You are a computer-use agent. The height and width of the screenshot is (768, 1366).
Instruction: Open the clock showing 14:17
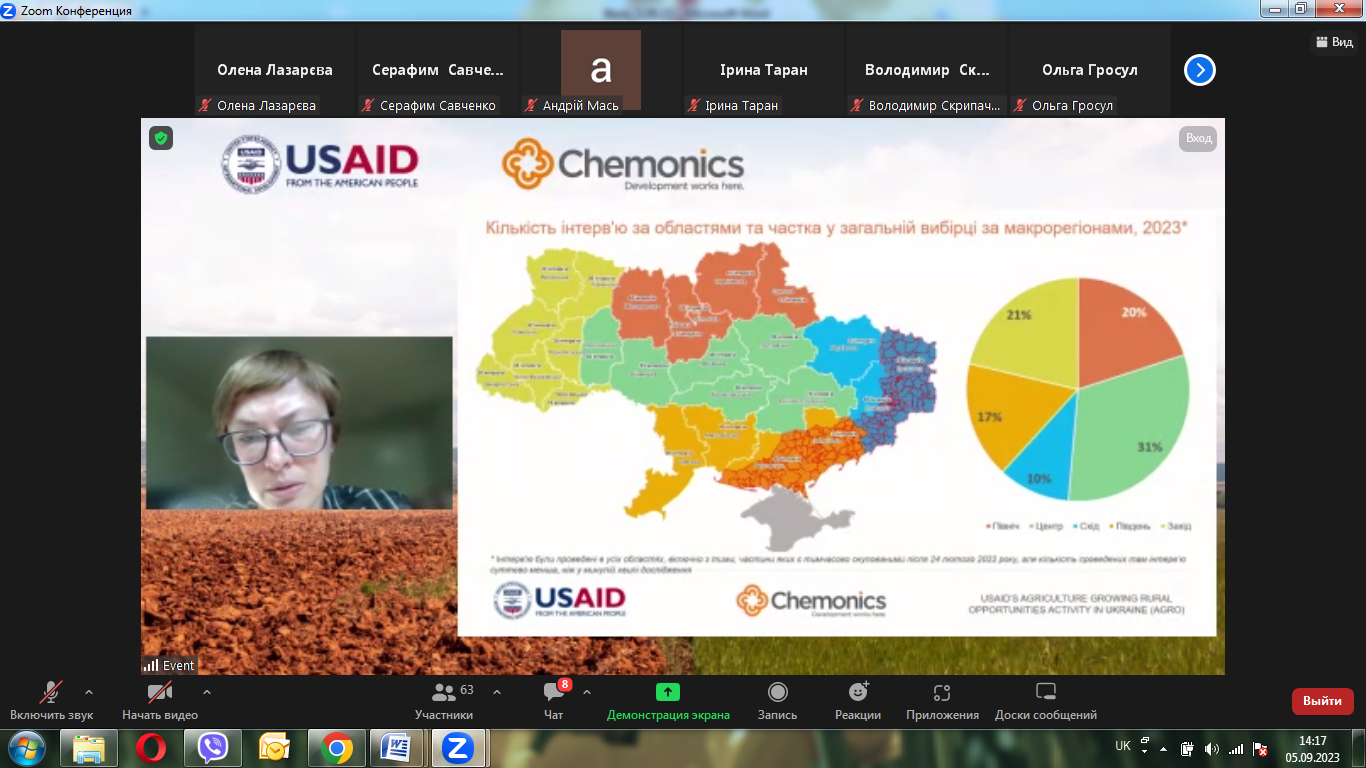pyautogui.click(x=1312, y=748)
